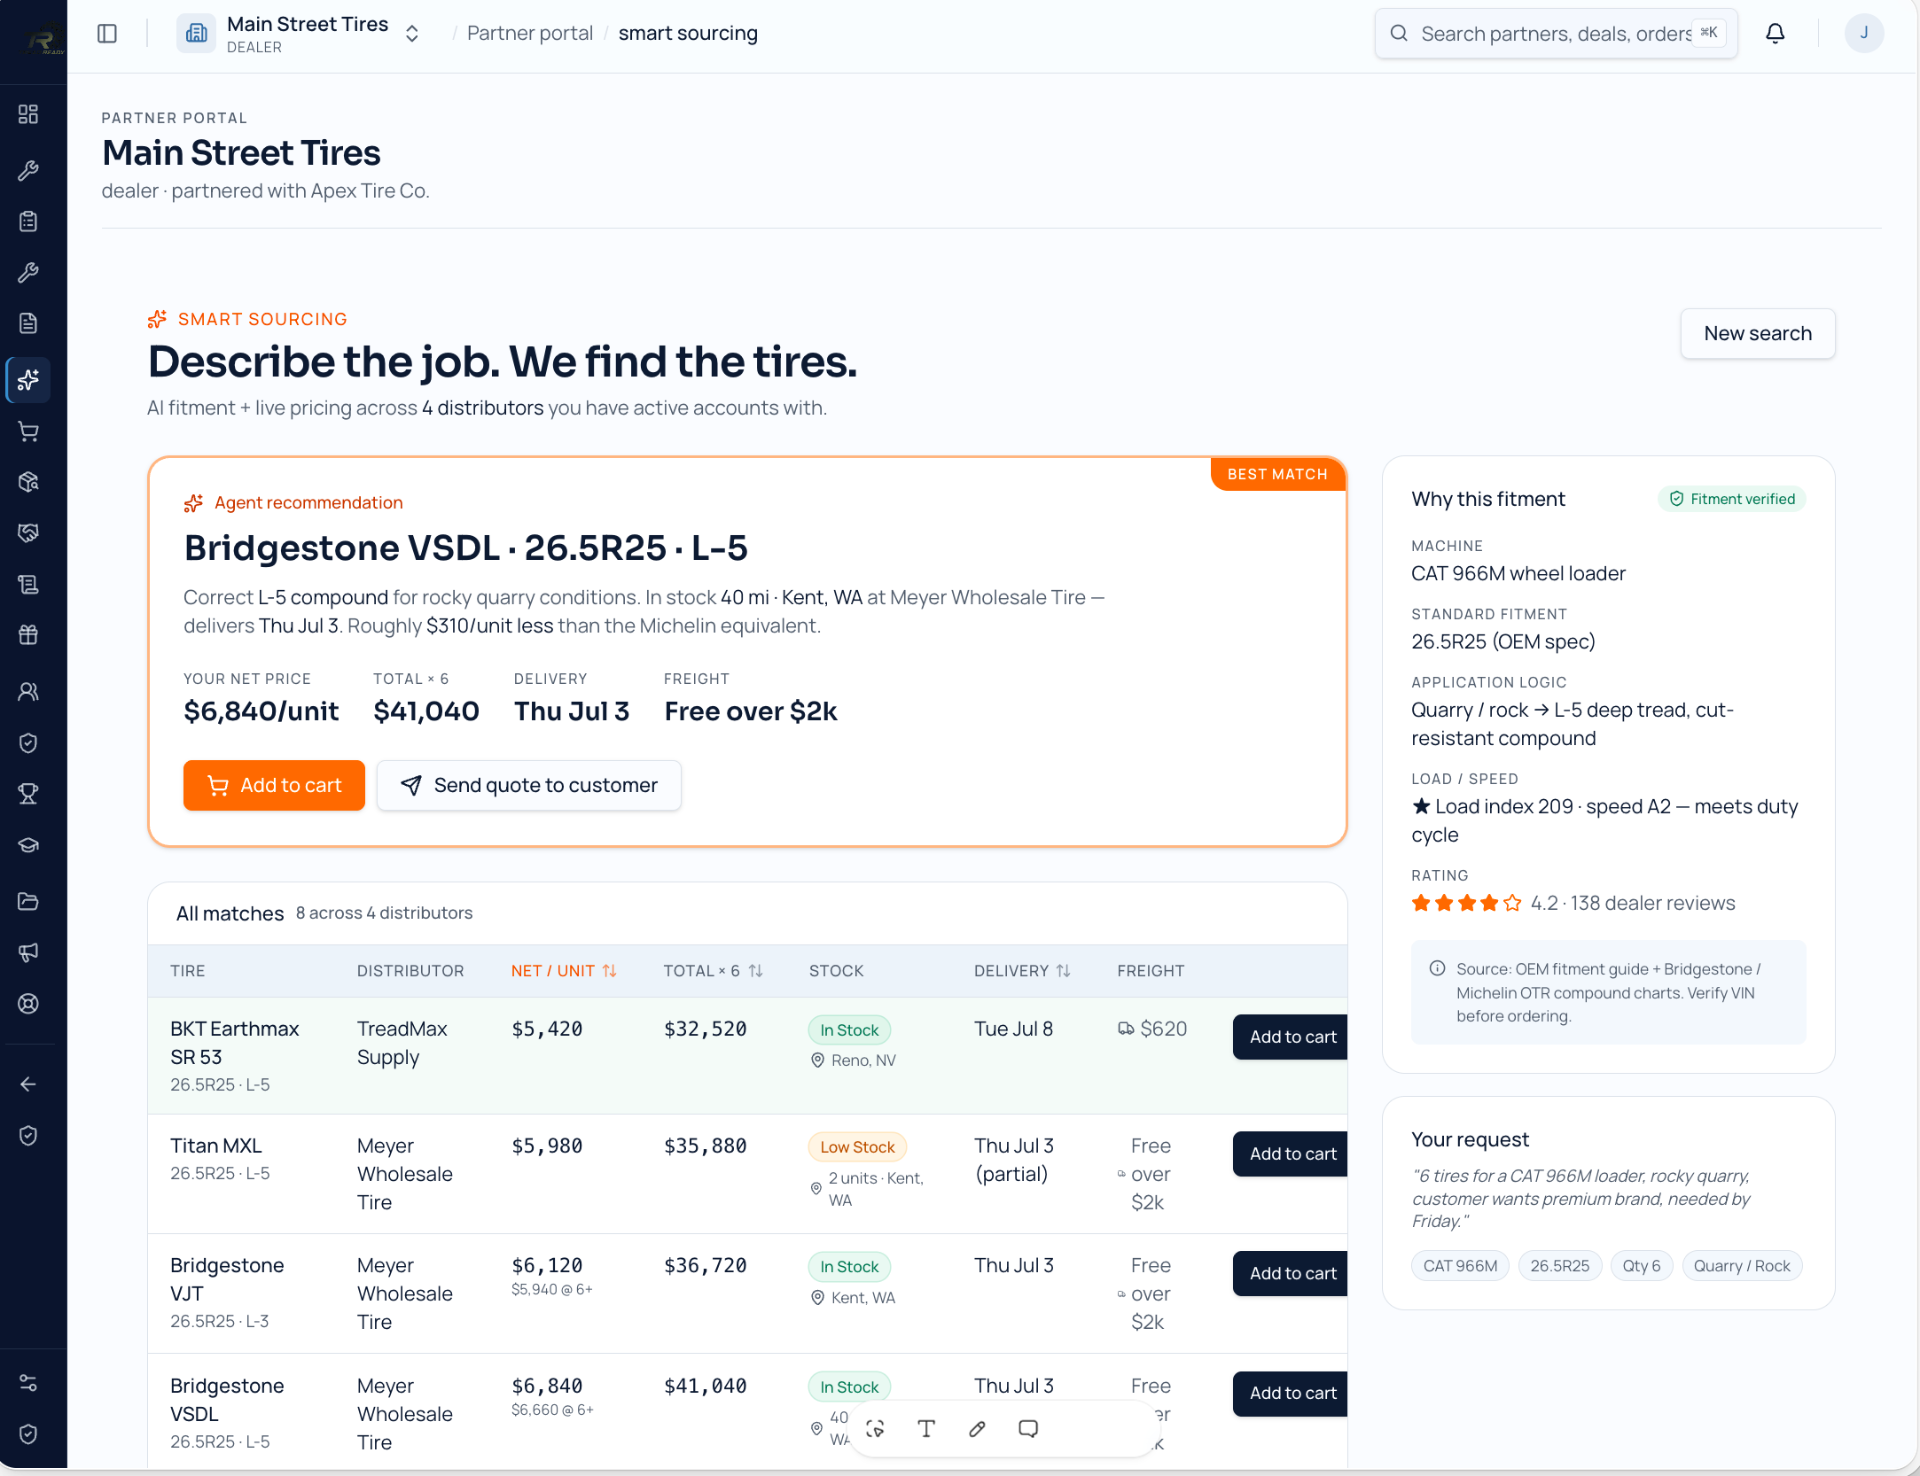
Task: Add Bridgestone VJT to cart
Action: point(1291,1273)
